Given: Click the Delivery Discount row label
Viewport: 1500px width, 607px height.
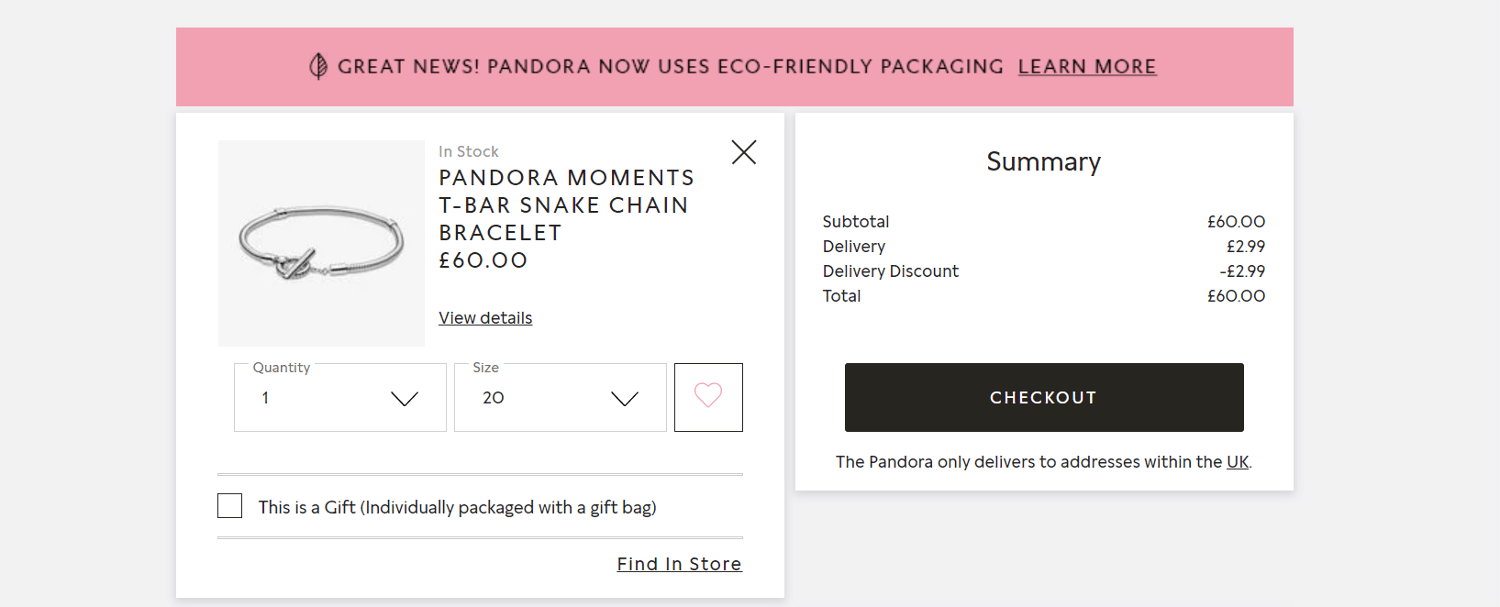Looking at the screenshot, I should 890,271.
